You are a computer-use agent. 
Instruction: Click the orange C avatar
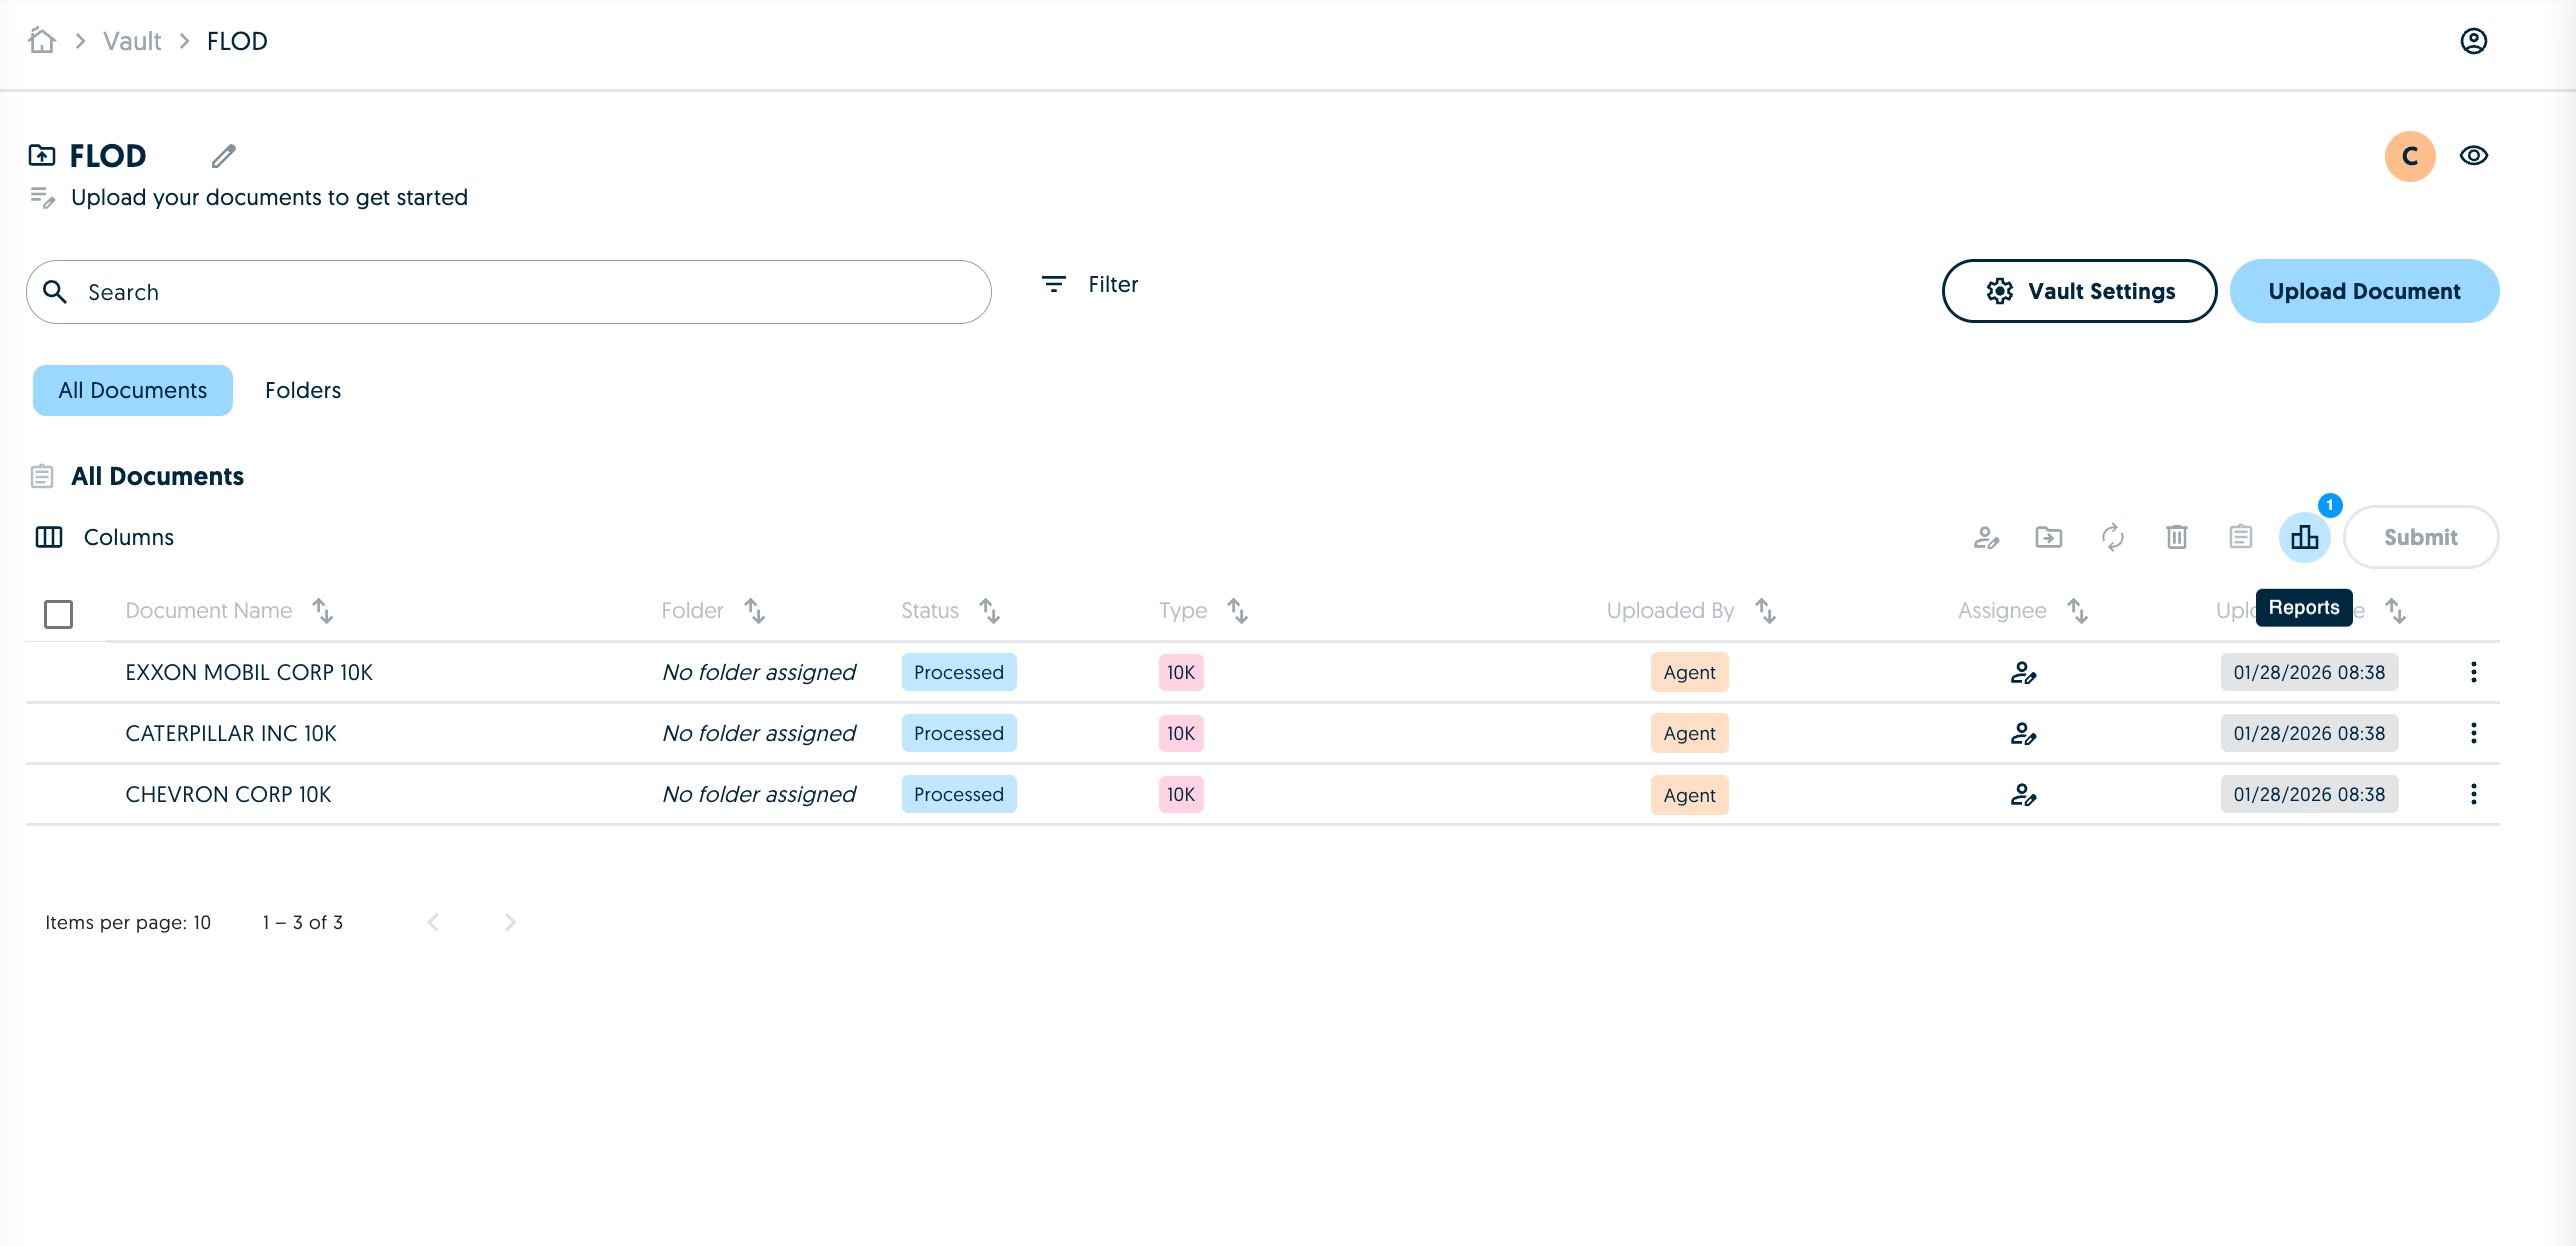(x=2409, y=156)
